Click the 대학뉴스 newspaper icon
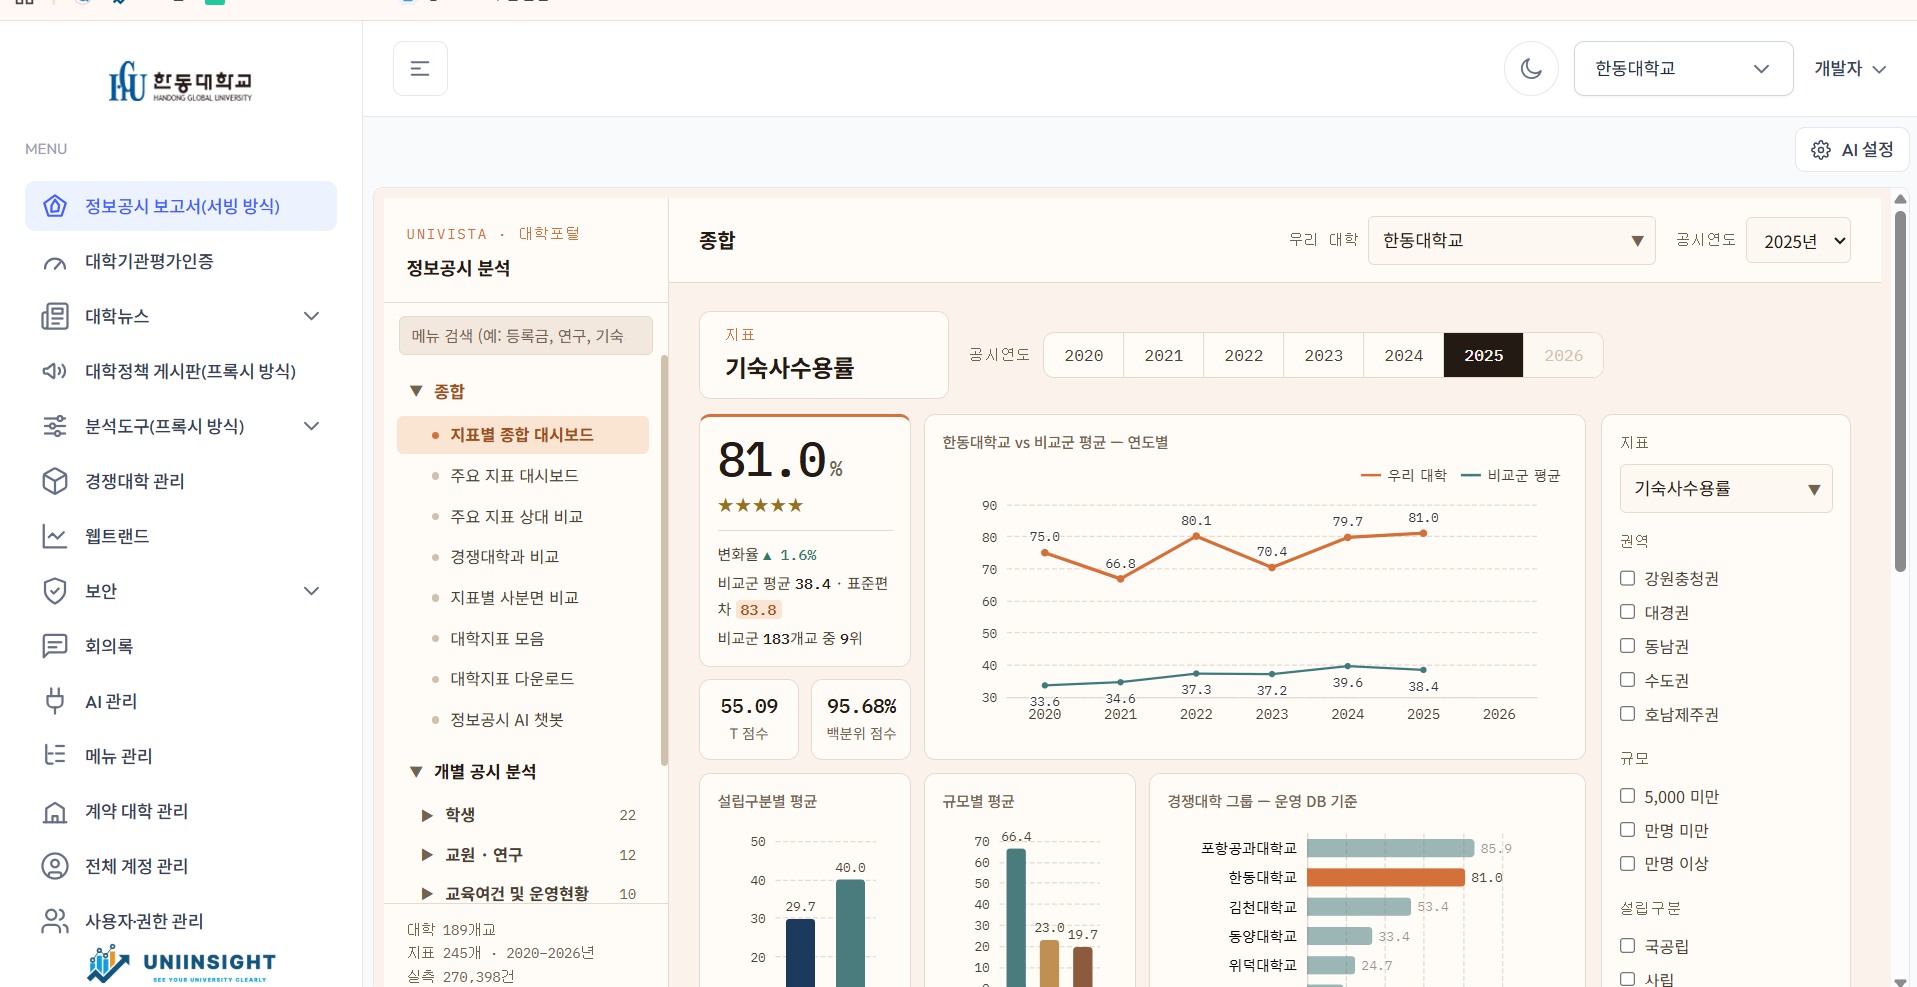The image size is (1917, 987). 55,316
